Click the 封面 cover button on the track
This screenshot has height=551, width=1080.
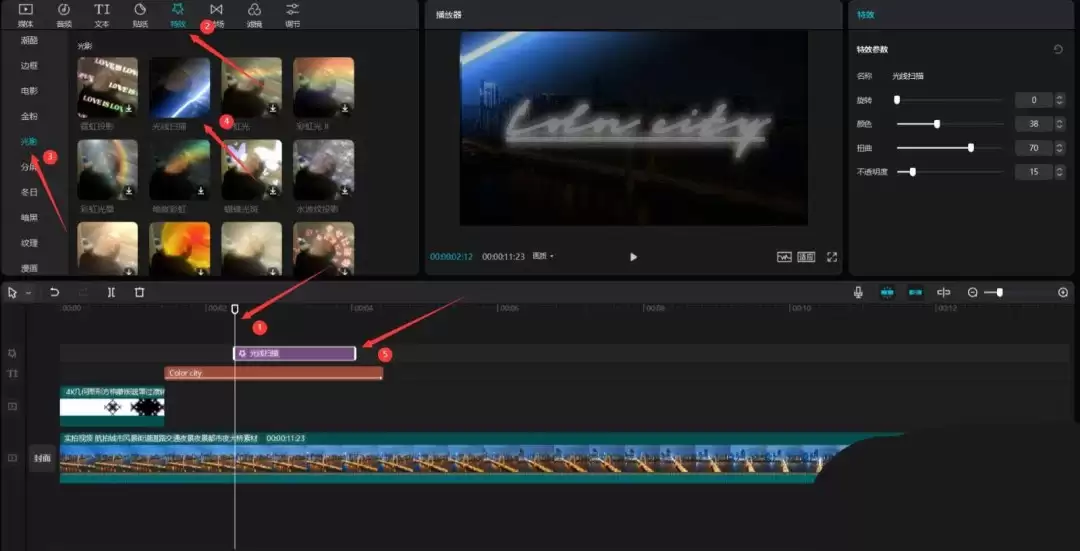click(41, 458)
